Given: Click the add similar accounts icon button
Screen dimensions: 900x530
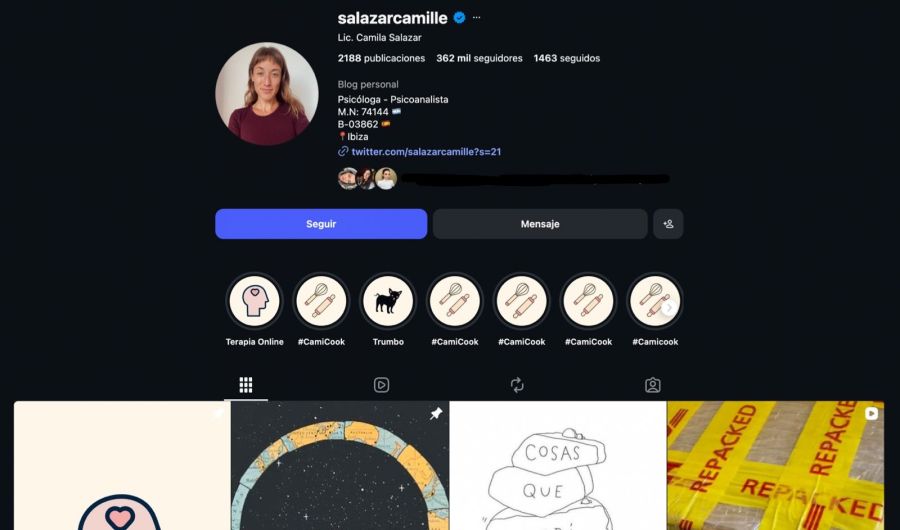Looking at the screenshot, I should (x=668, y=224).
